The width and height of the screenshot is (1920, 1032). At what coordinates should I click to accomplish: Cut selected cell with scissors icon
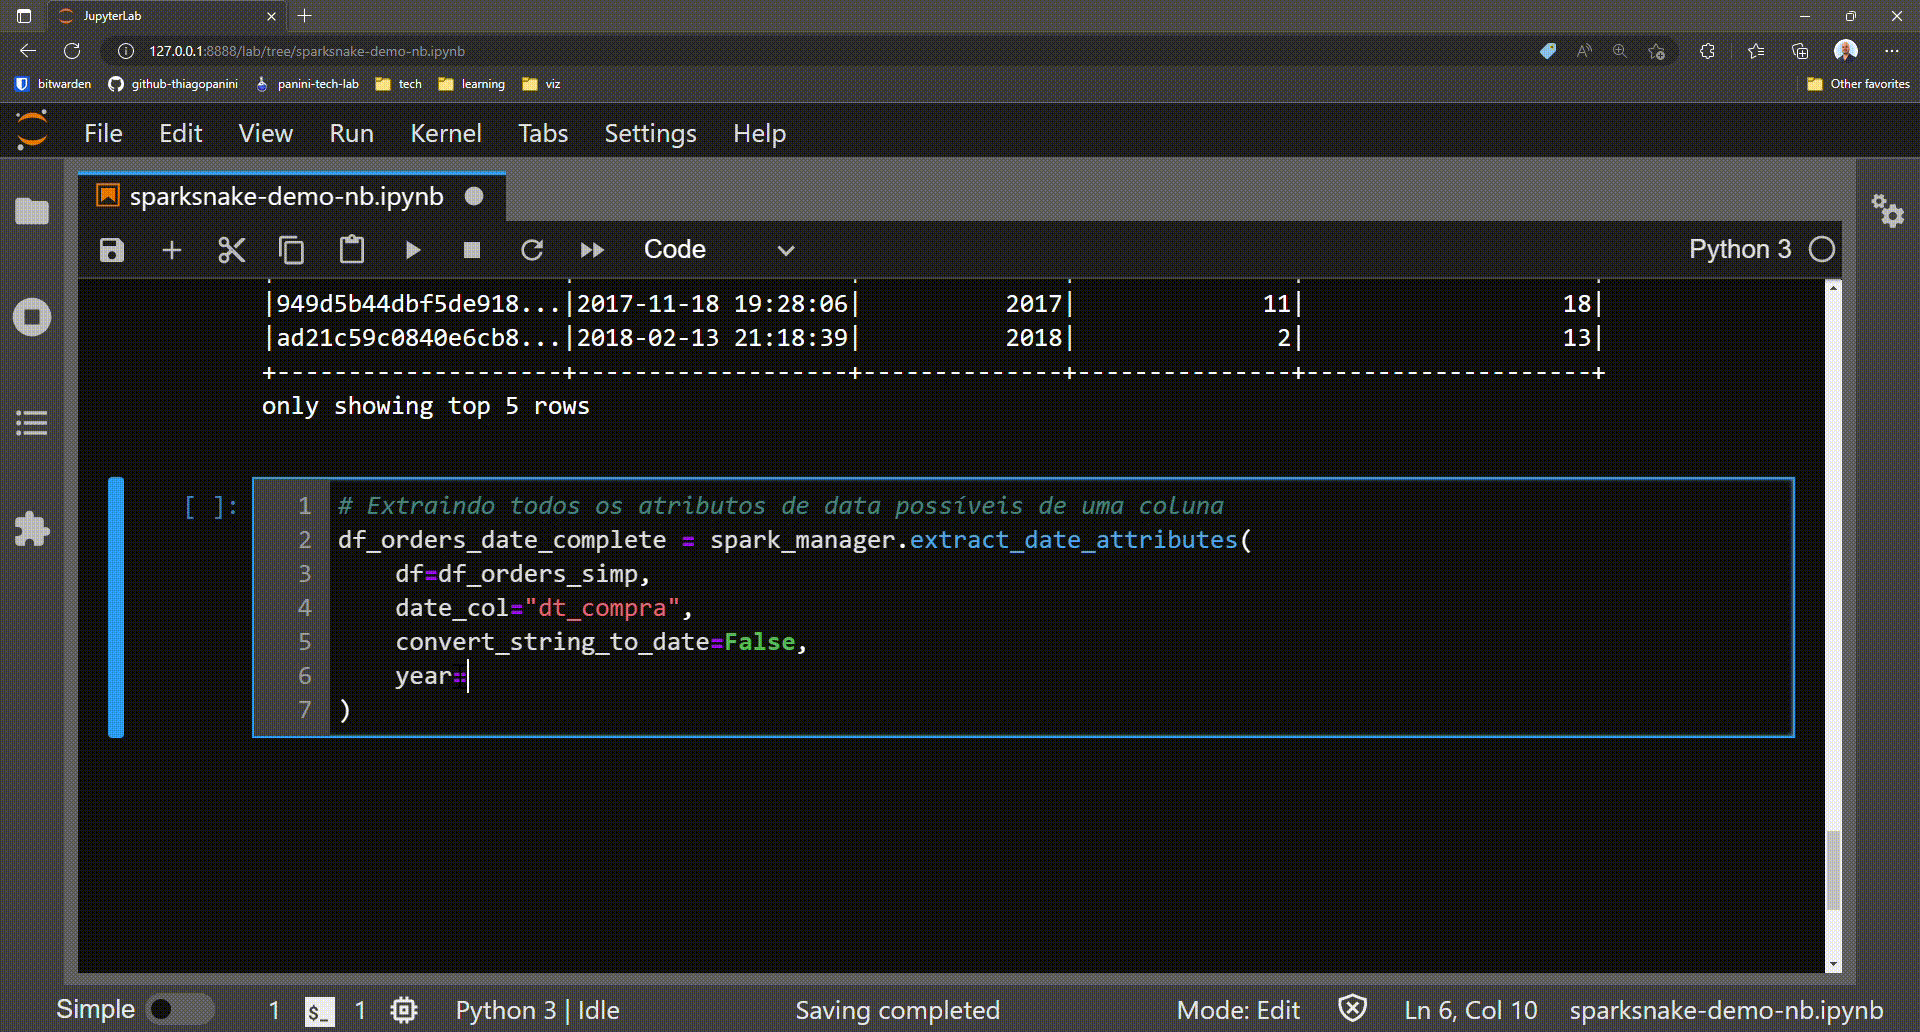click(232, 250)
